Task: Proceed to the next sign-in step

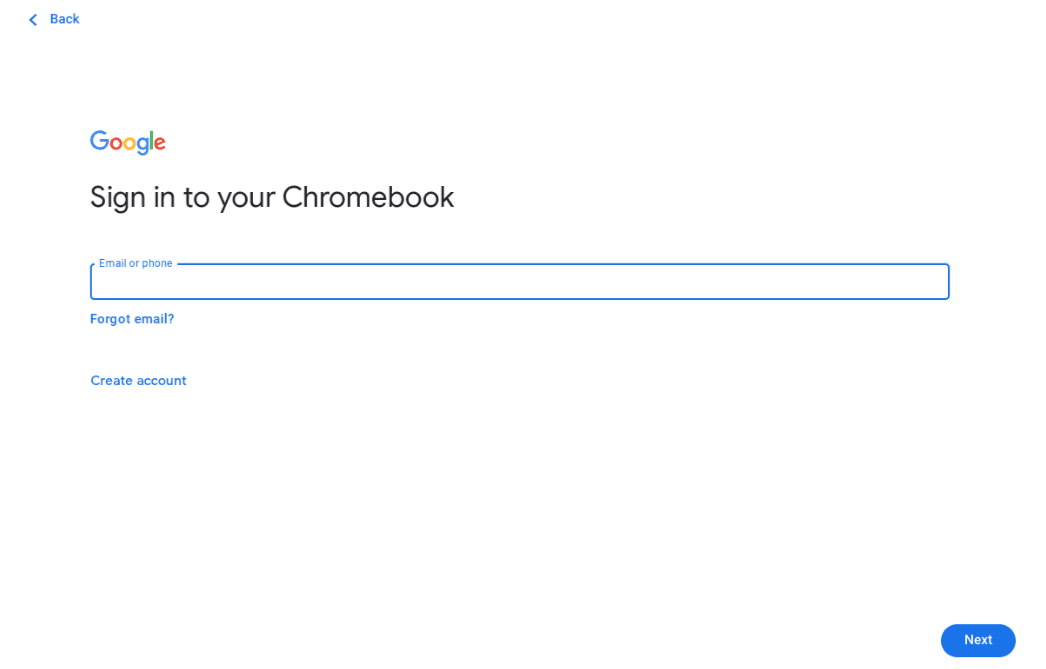Action: click(x=978, y=640)
